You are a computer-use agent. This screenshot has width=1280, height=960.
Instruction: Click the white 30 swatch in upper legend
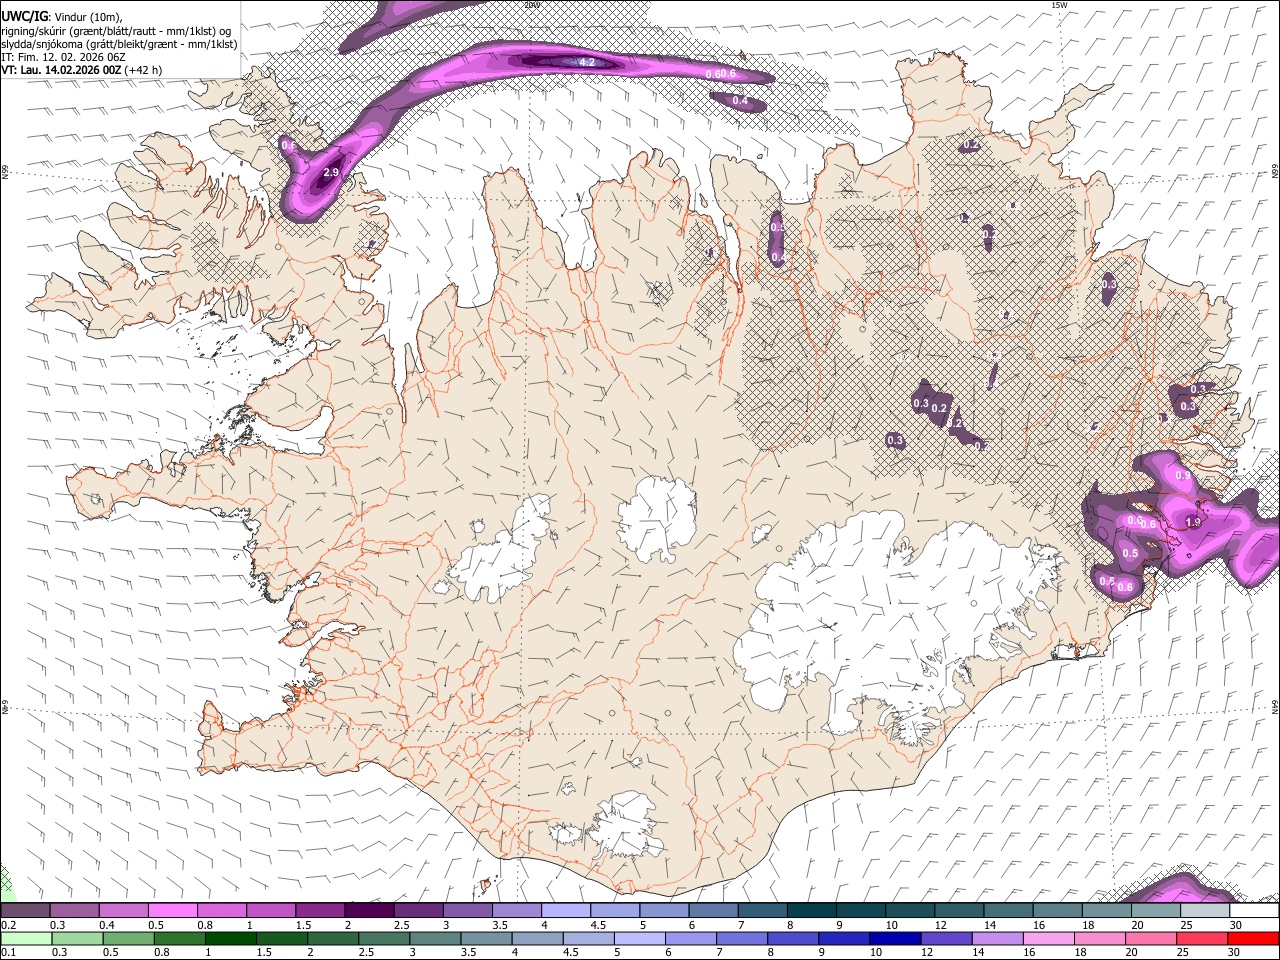(1255, 910)
